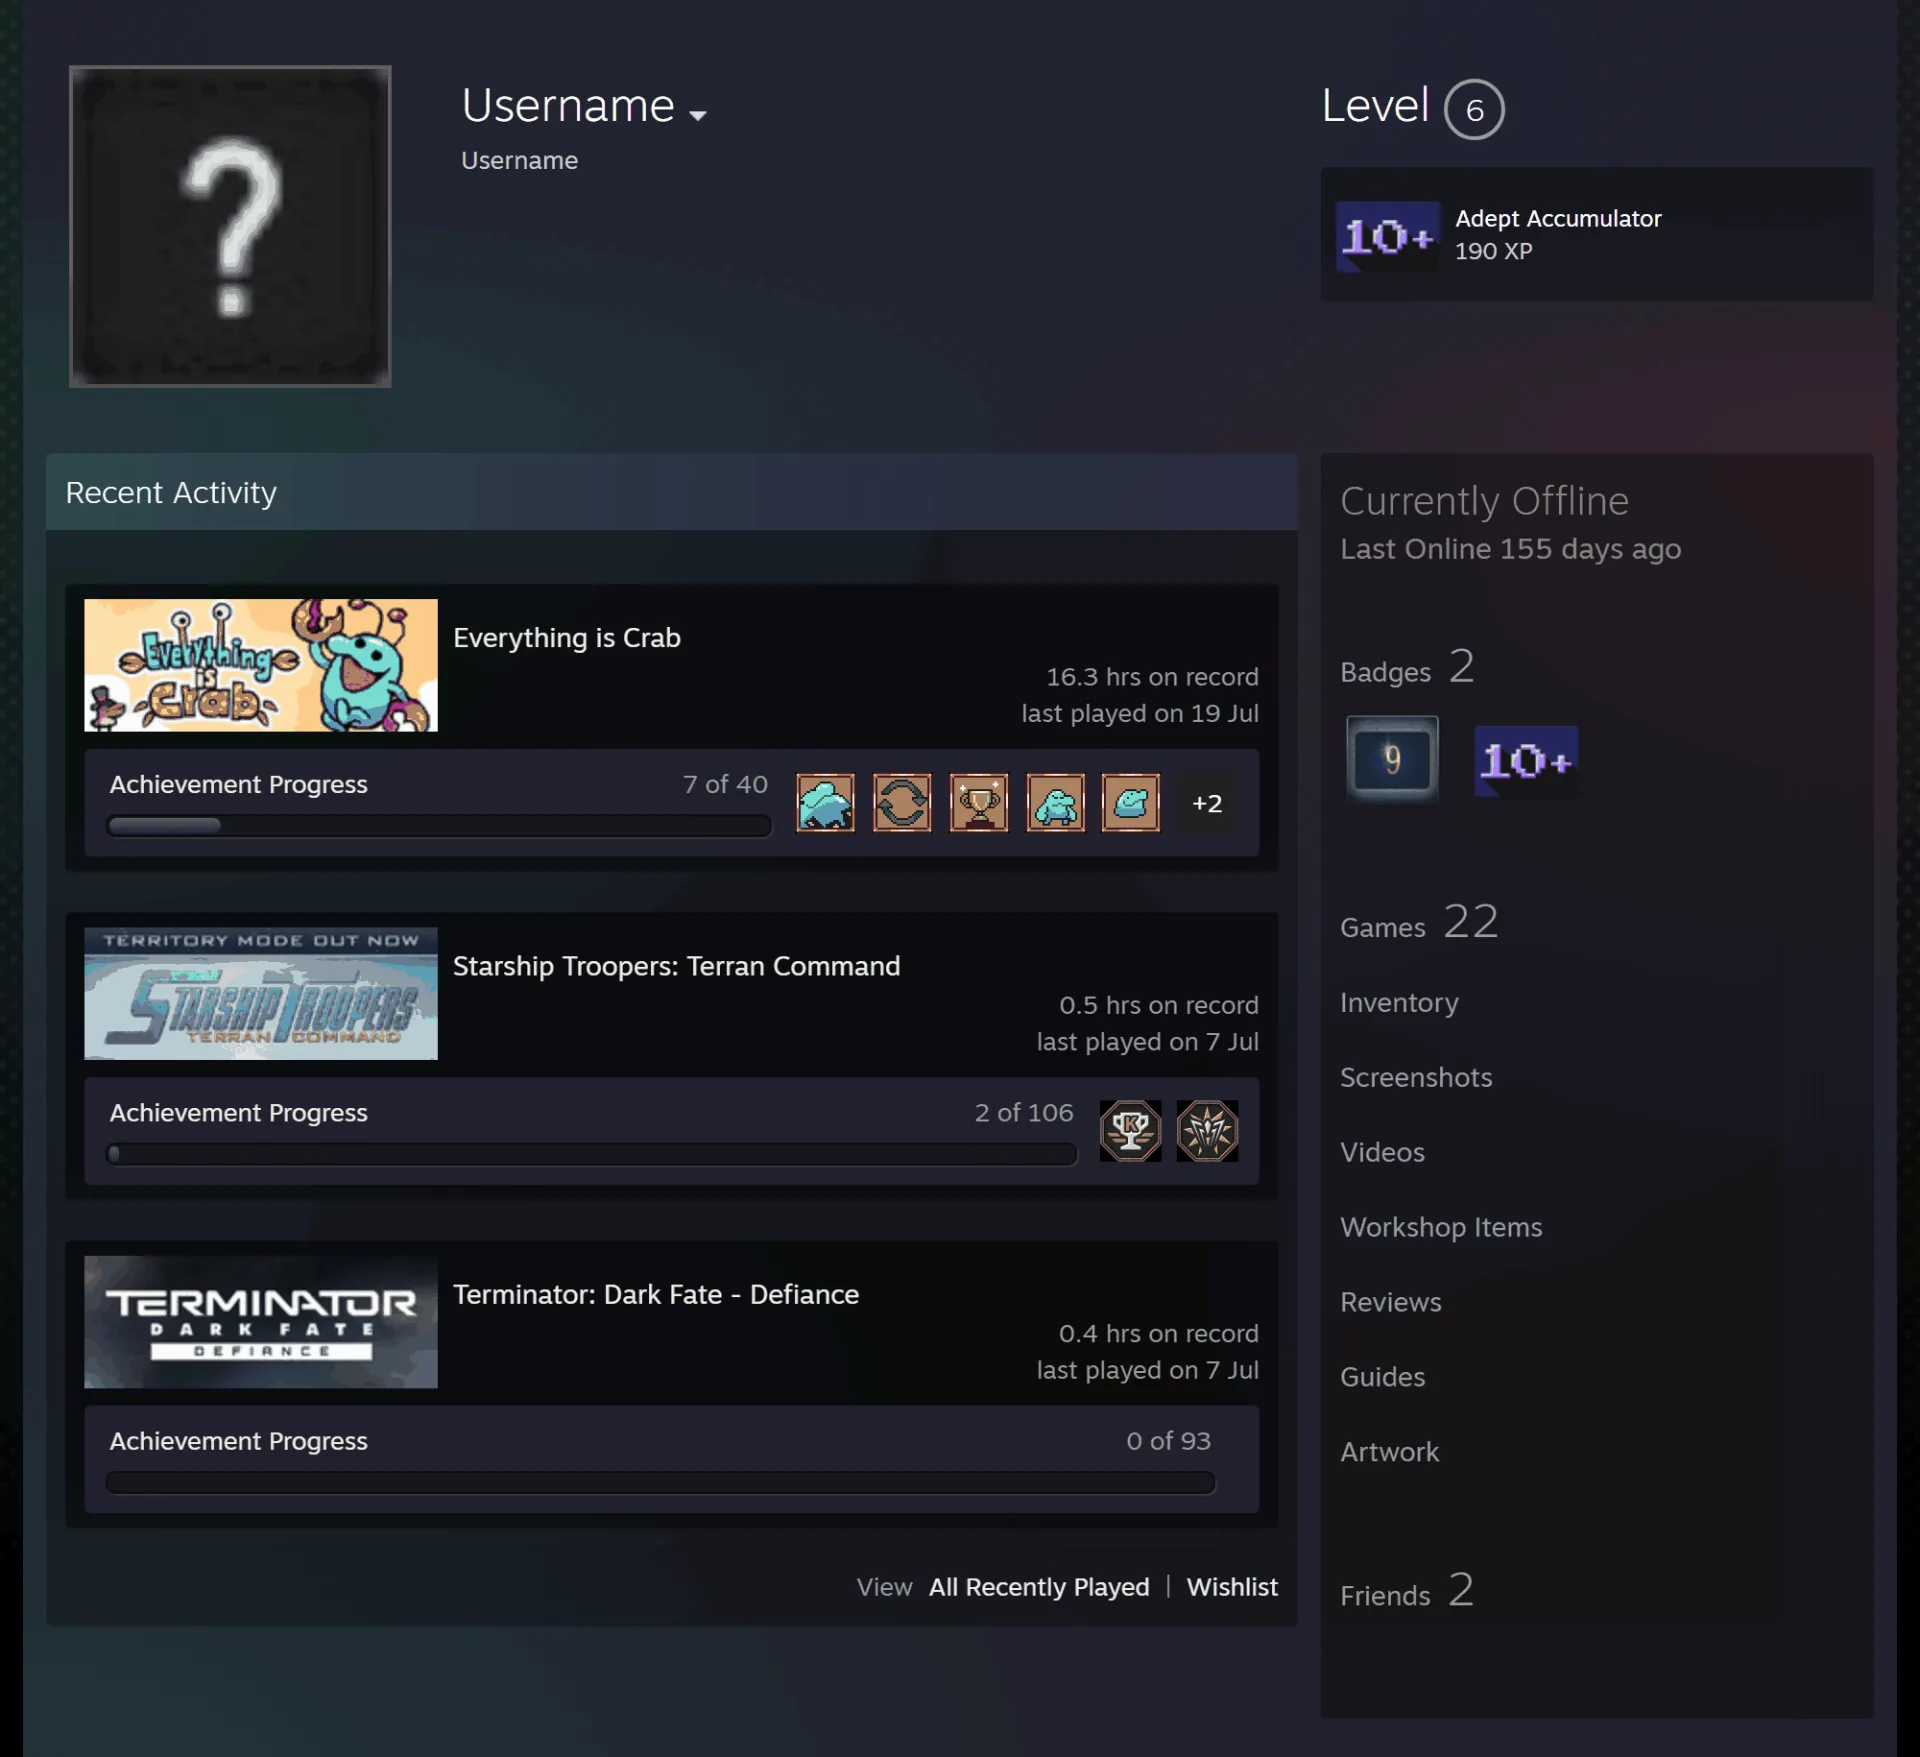The height and width of the screenshot is (1757, 1920).
Task: Show the +2 more achievements
Action: (1207, 803)
